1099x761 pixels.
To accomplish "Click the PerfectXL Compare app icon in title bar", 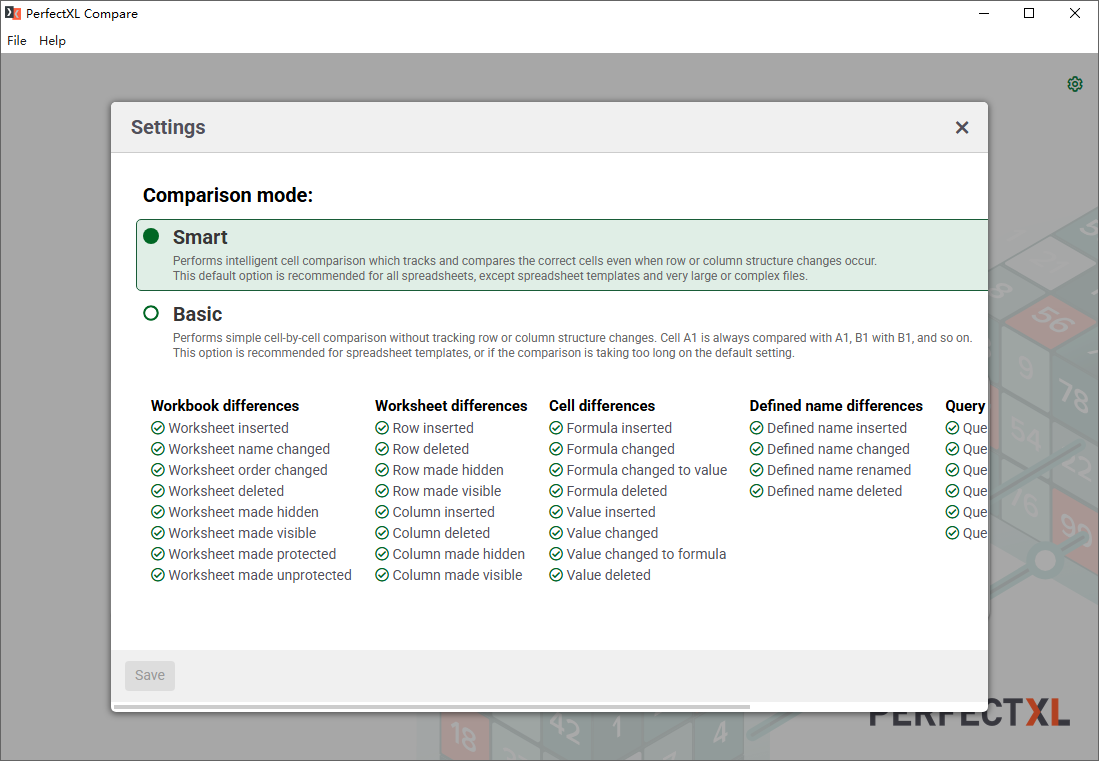I will 13,13.
